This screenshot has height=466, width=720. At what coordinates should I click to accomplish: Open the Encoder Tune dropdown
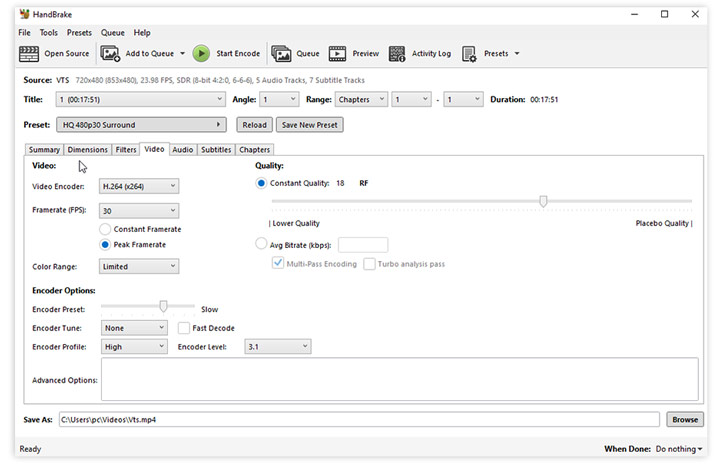coord(134,328)
